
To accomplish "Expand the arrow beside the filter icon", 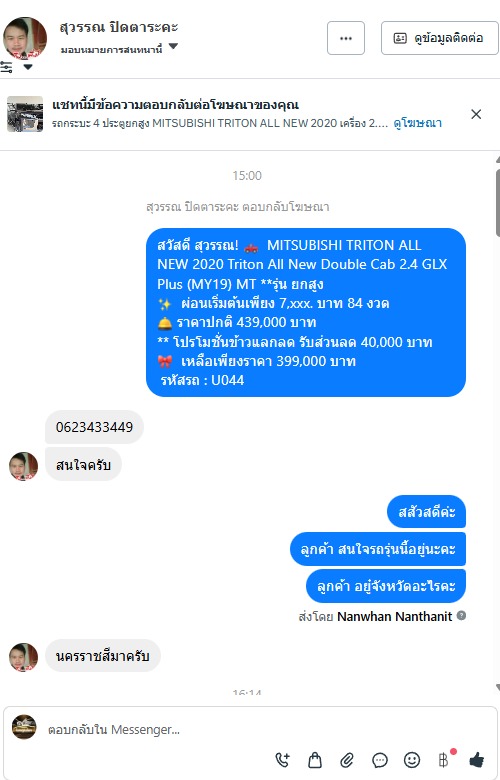I will click(x=28, y=67).
